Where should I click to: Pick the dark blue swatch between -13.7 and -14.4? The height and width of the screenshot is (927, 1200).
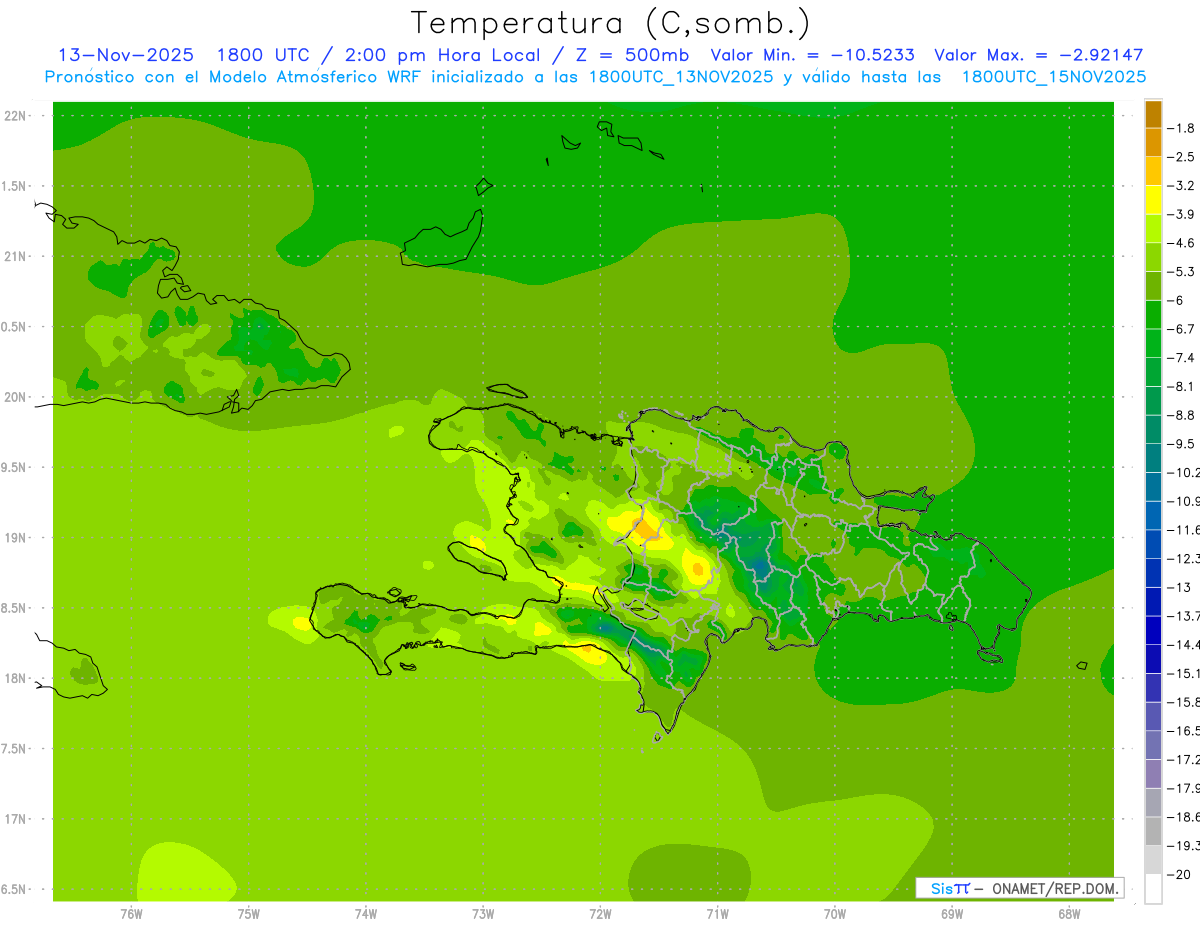pyautogui.click(x=1153, y=630)
